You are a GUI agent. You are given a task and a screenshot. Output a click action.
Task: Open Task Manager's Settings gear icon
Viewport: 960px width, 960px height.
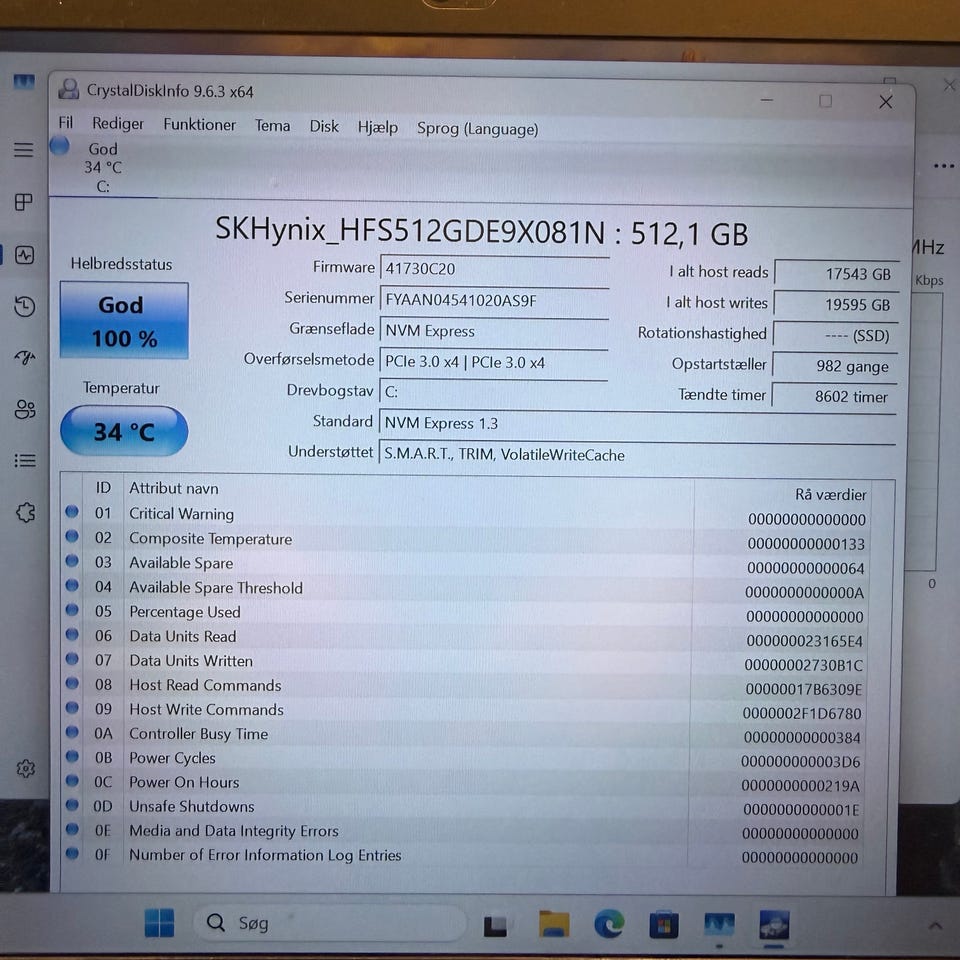(x=25, y=768)
